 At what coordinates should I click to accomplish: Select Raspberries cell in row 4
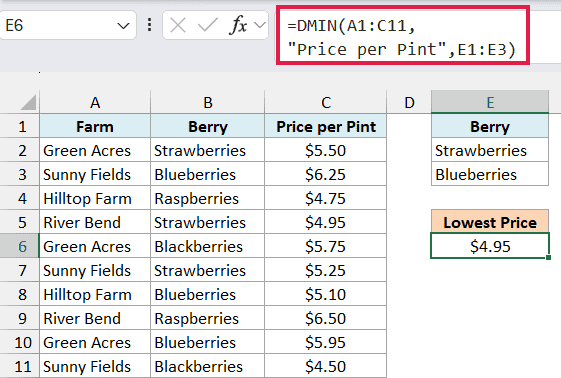coord(208,198)
